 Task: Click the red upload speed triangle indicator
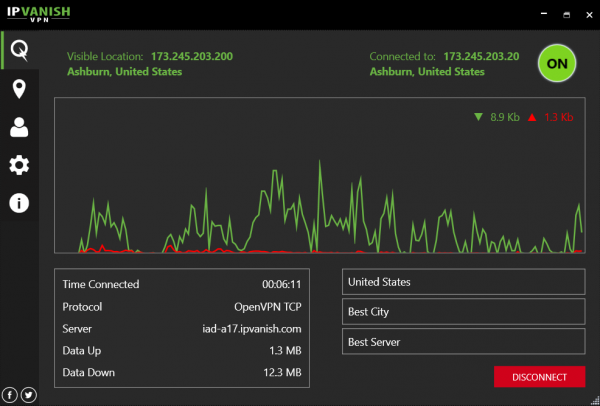click(x=532, y=117)
